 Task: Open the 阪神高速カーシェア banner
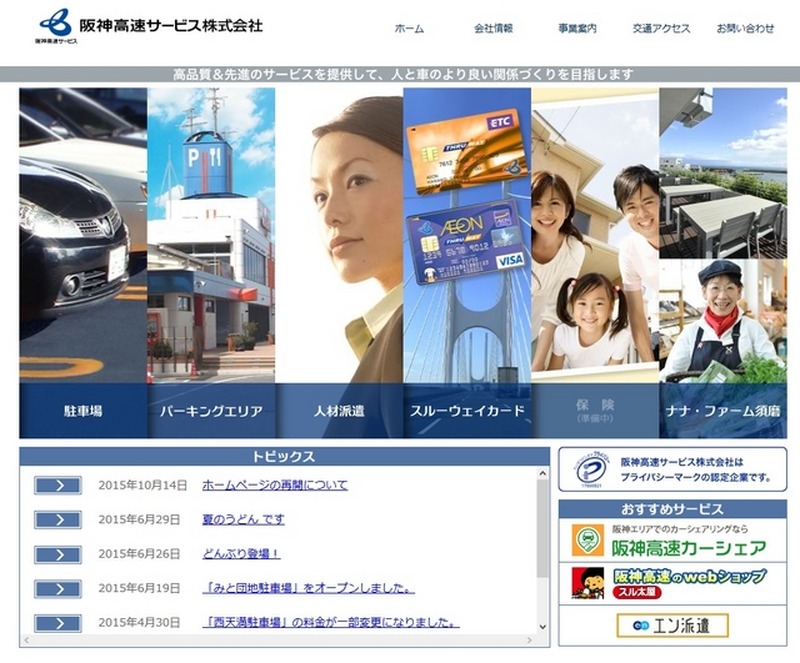tap(672, 541)
